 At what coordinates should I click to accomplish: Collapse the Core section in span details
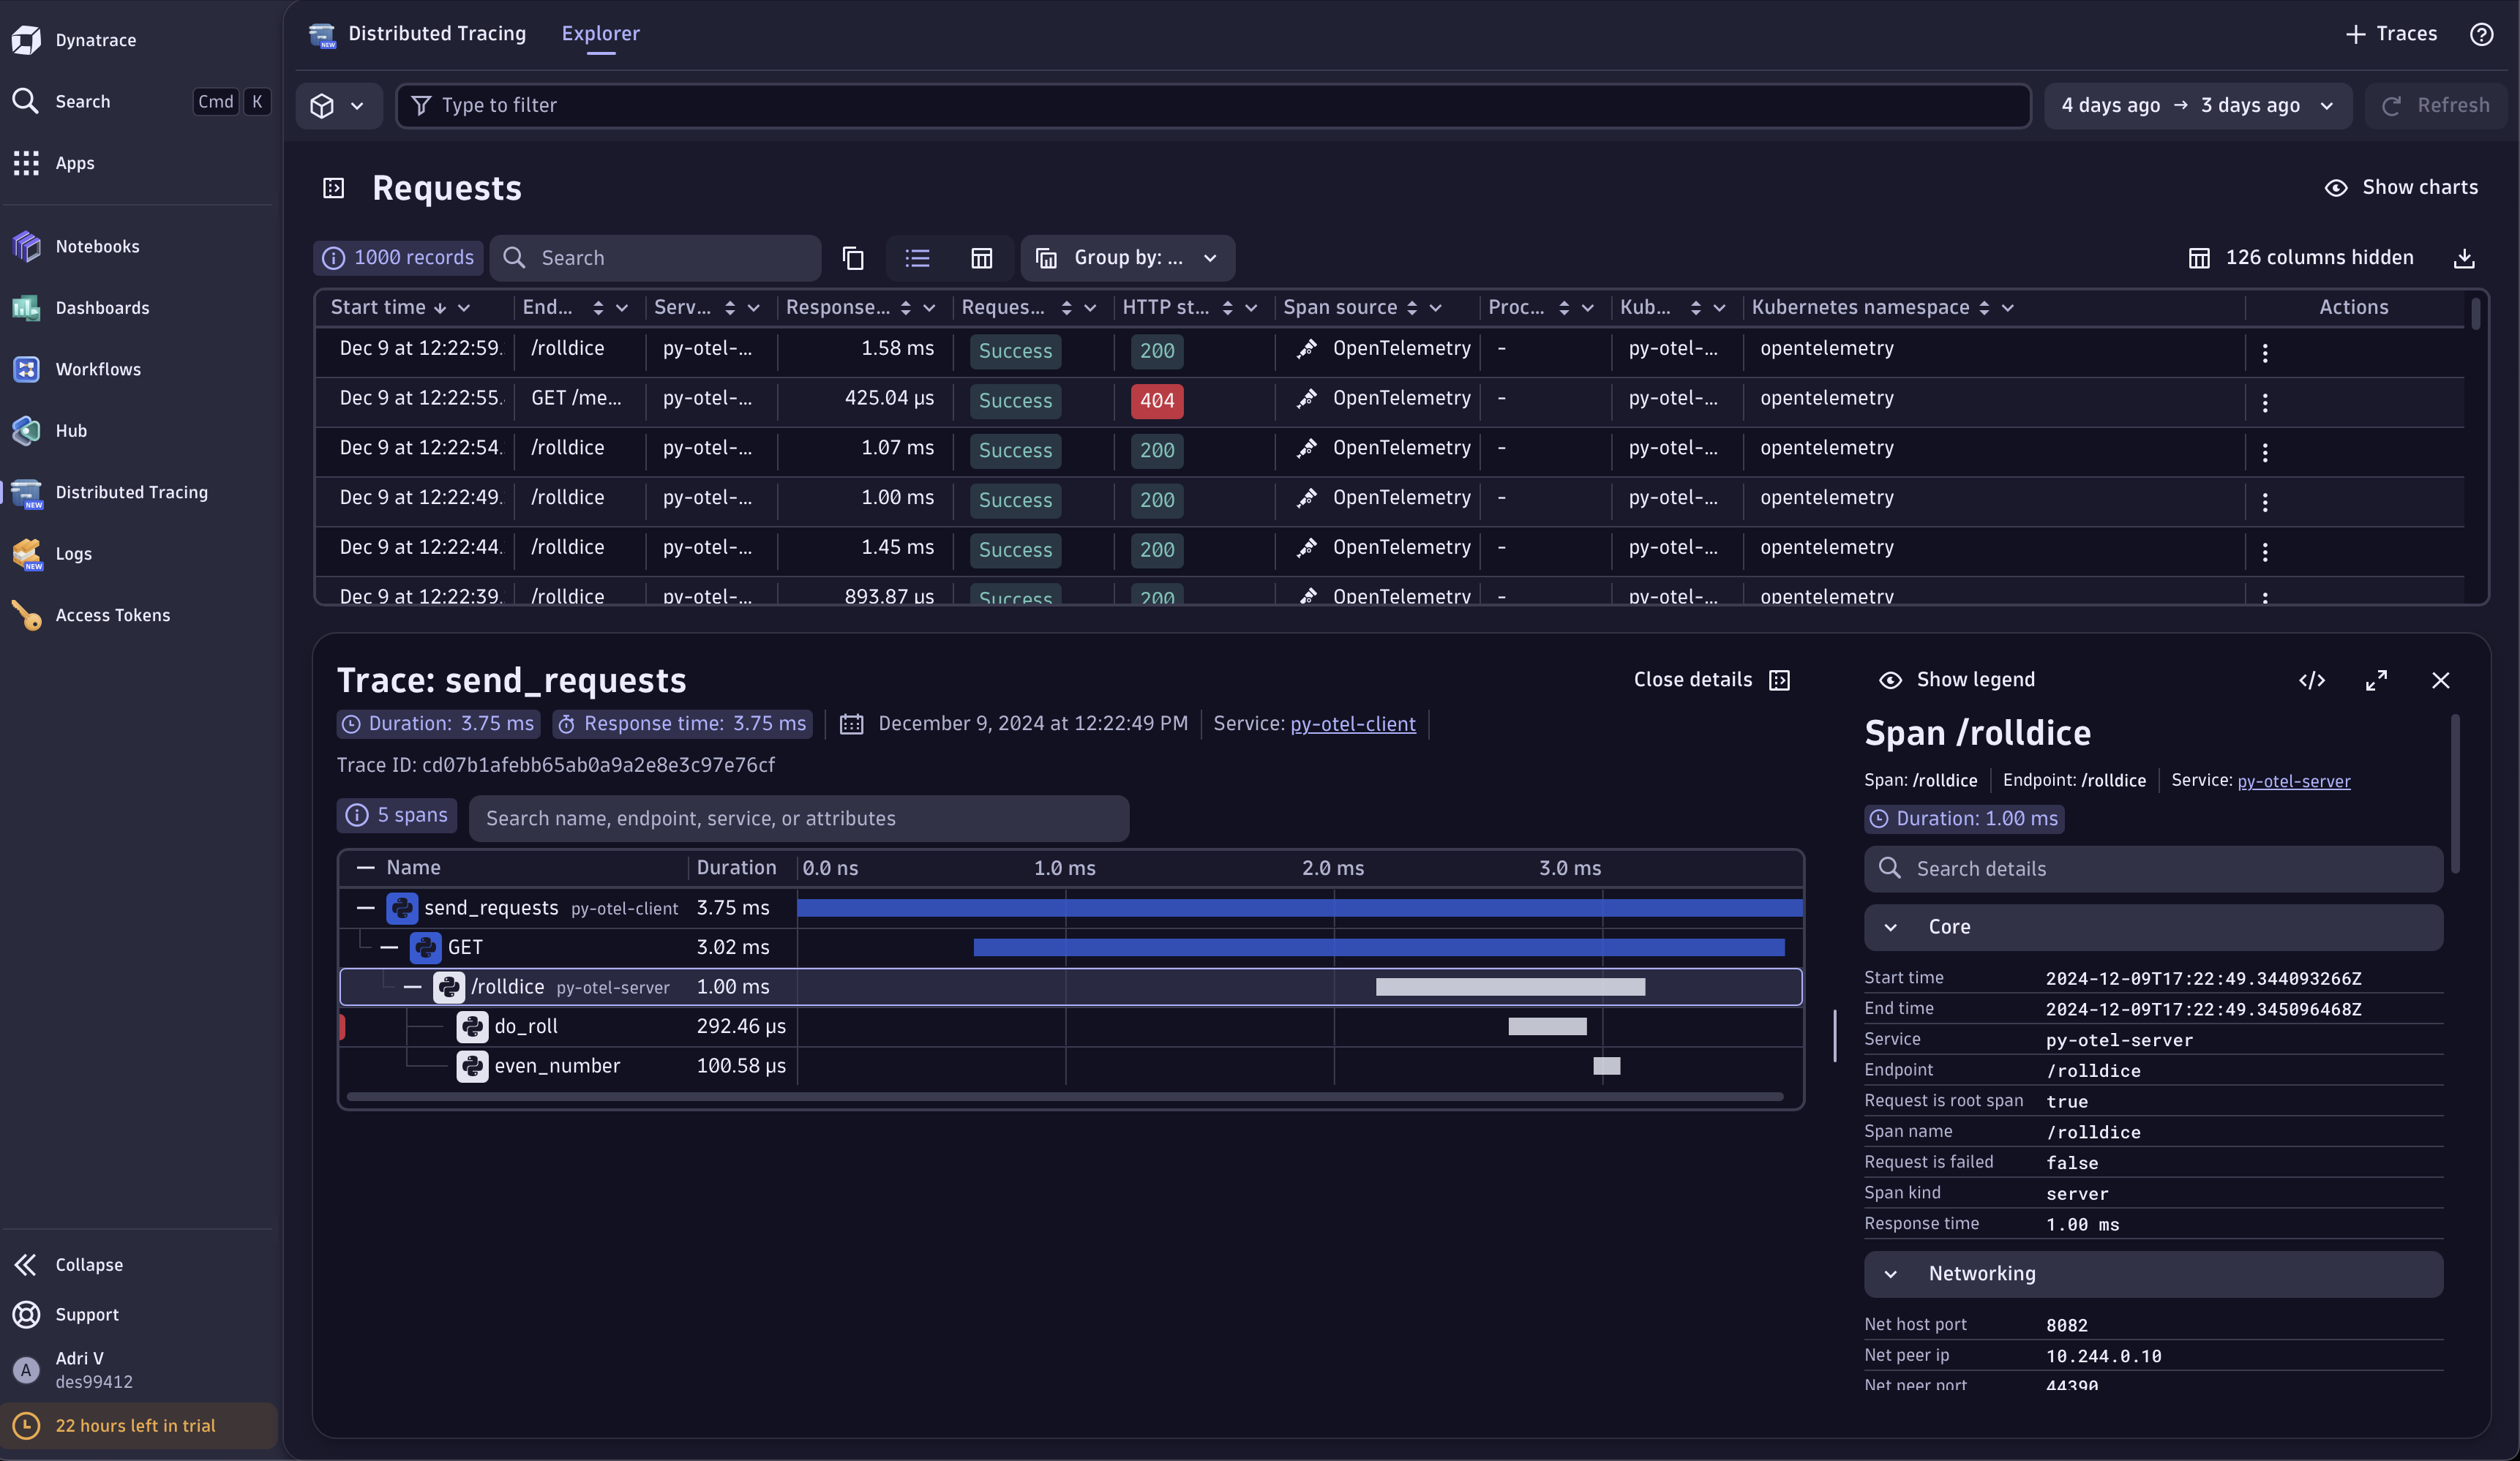(x=1891, y=927)
